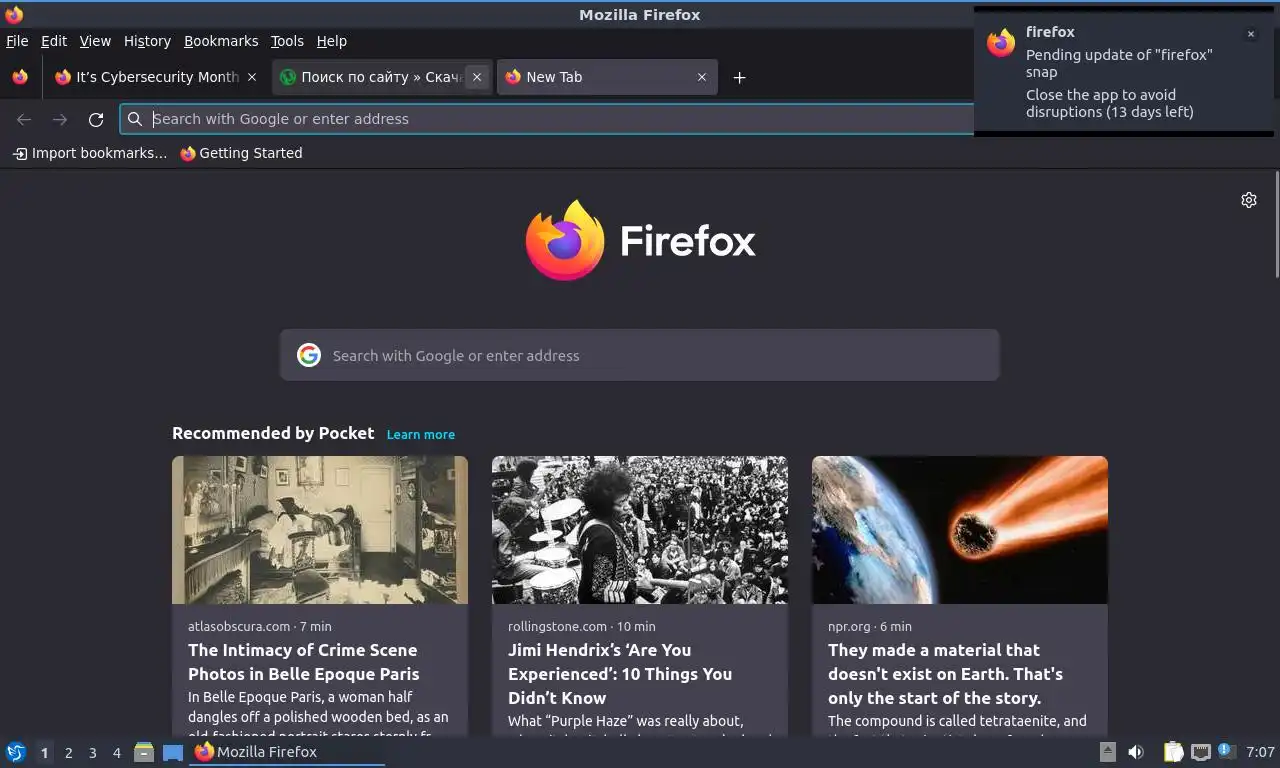Close the It's Cybersecurity Month tab
Viewport: 1280px width, 768px height.
(x=252, y=77)
